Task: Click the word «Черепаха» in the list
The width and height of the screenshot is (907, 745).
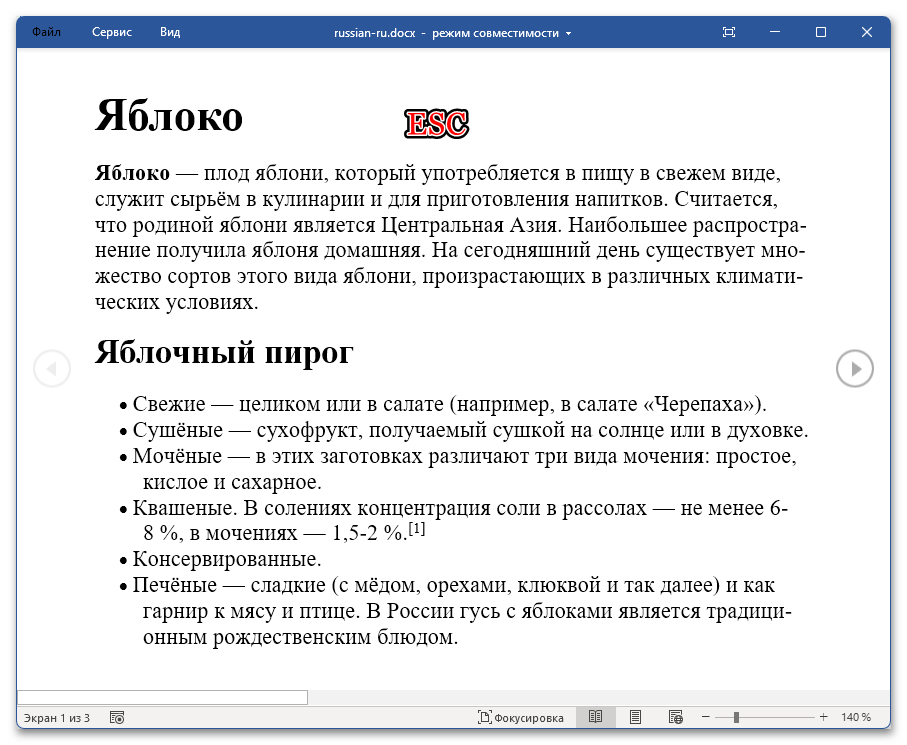Action: click(698, 404)
